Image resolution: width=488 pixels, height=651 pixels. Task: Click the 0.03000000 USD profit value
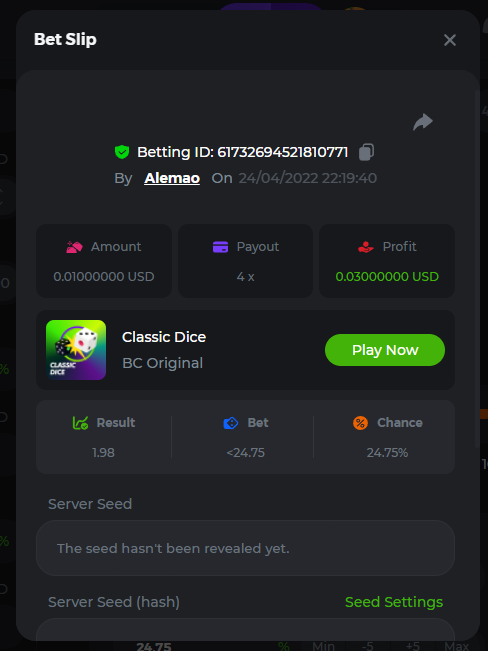pyautogui.click(x=387, y=277)
